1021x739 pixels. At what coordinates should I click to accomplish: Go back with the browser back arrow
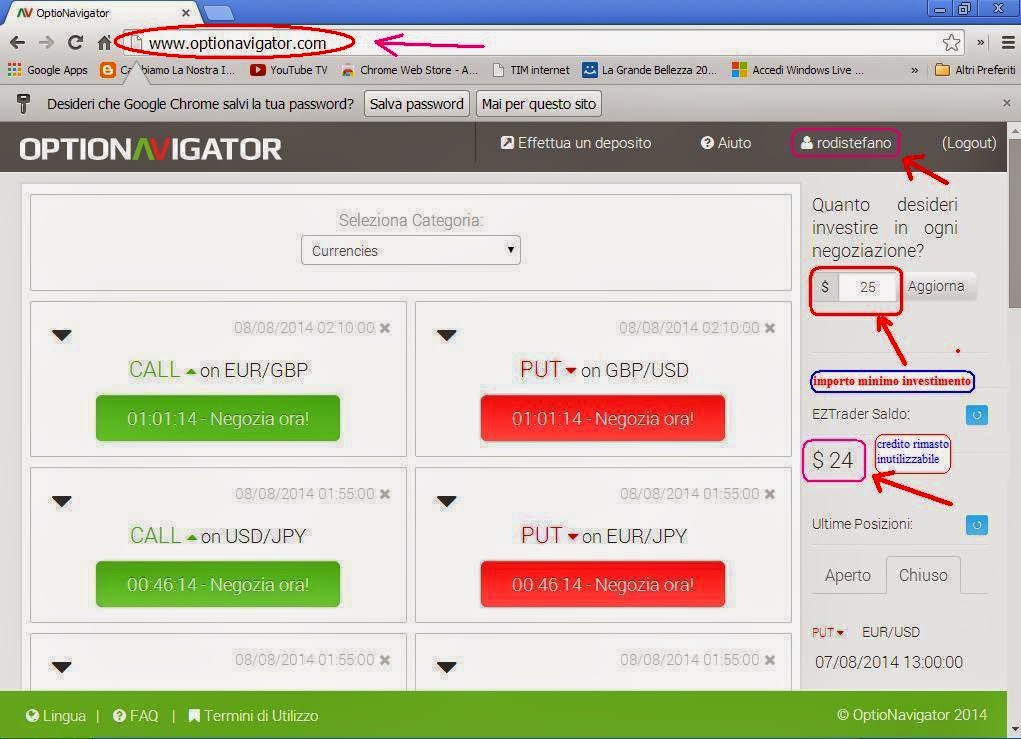click(x=18, y=43)
